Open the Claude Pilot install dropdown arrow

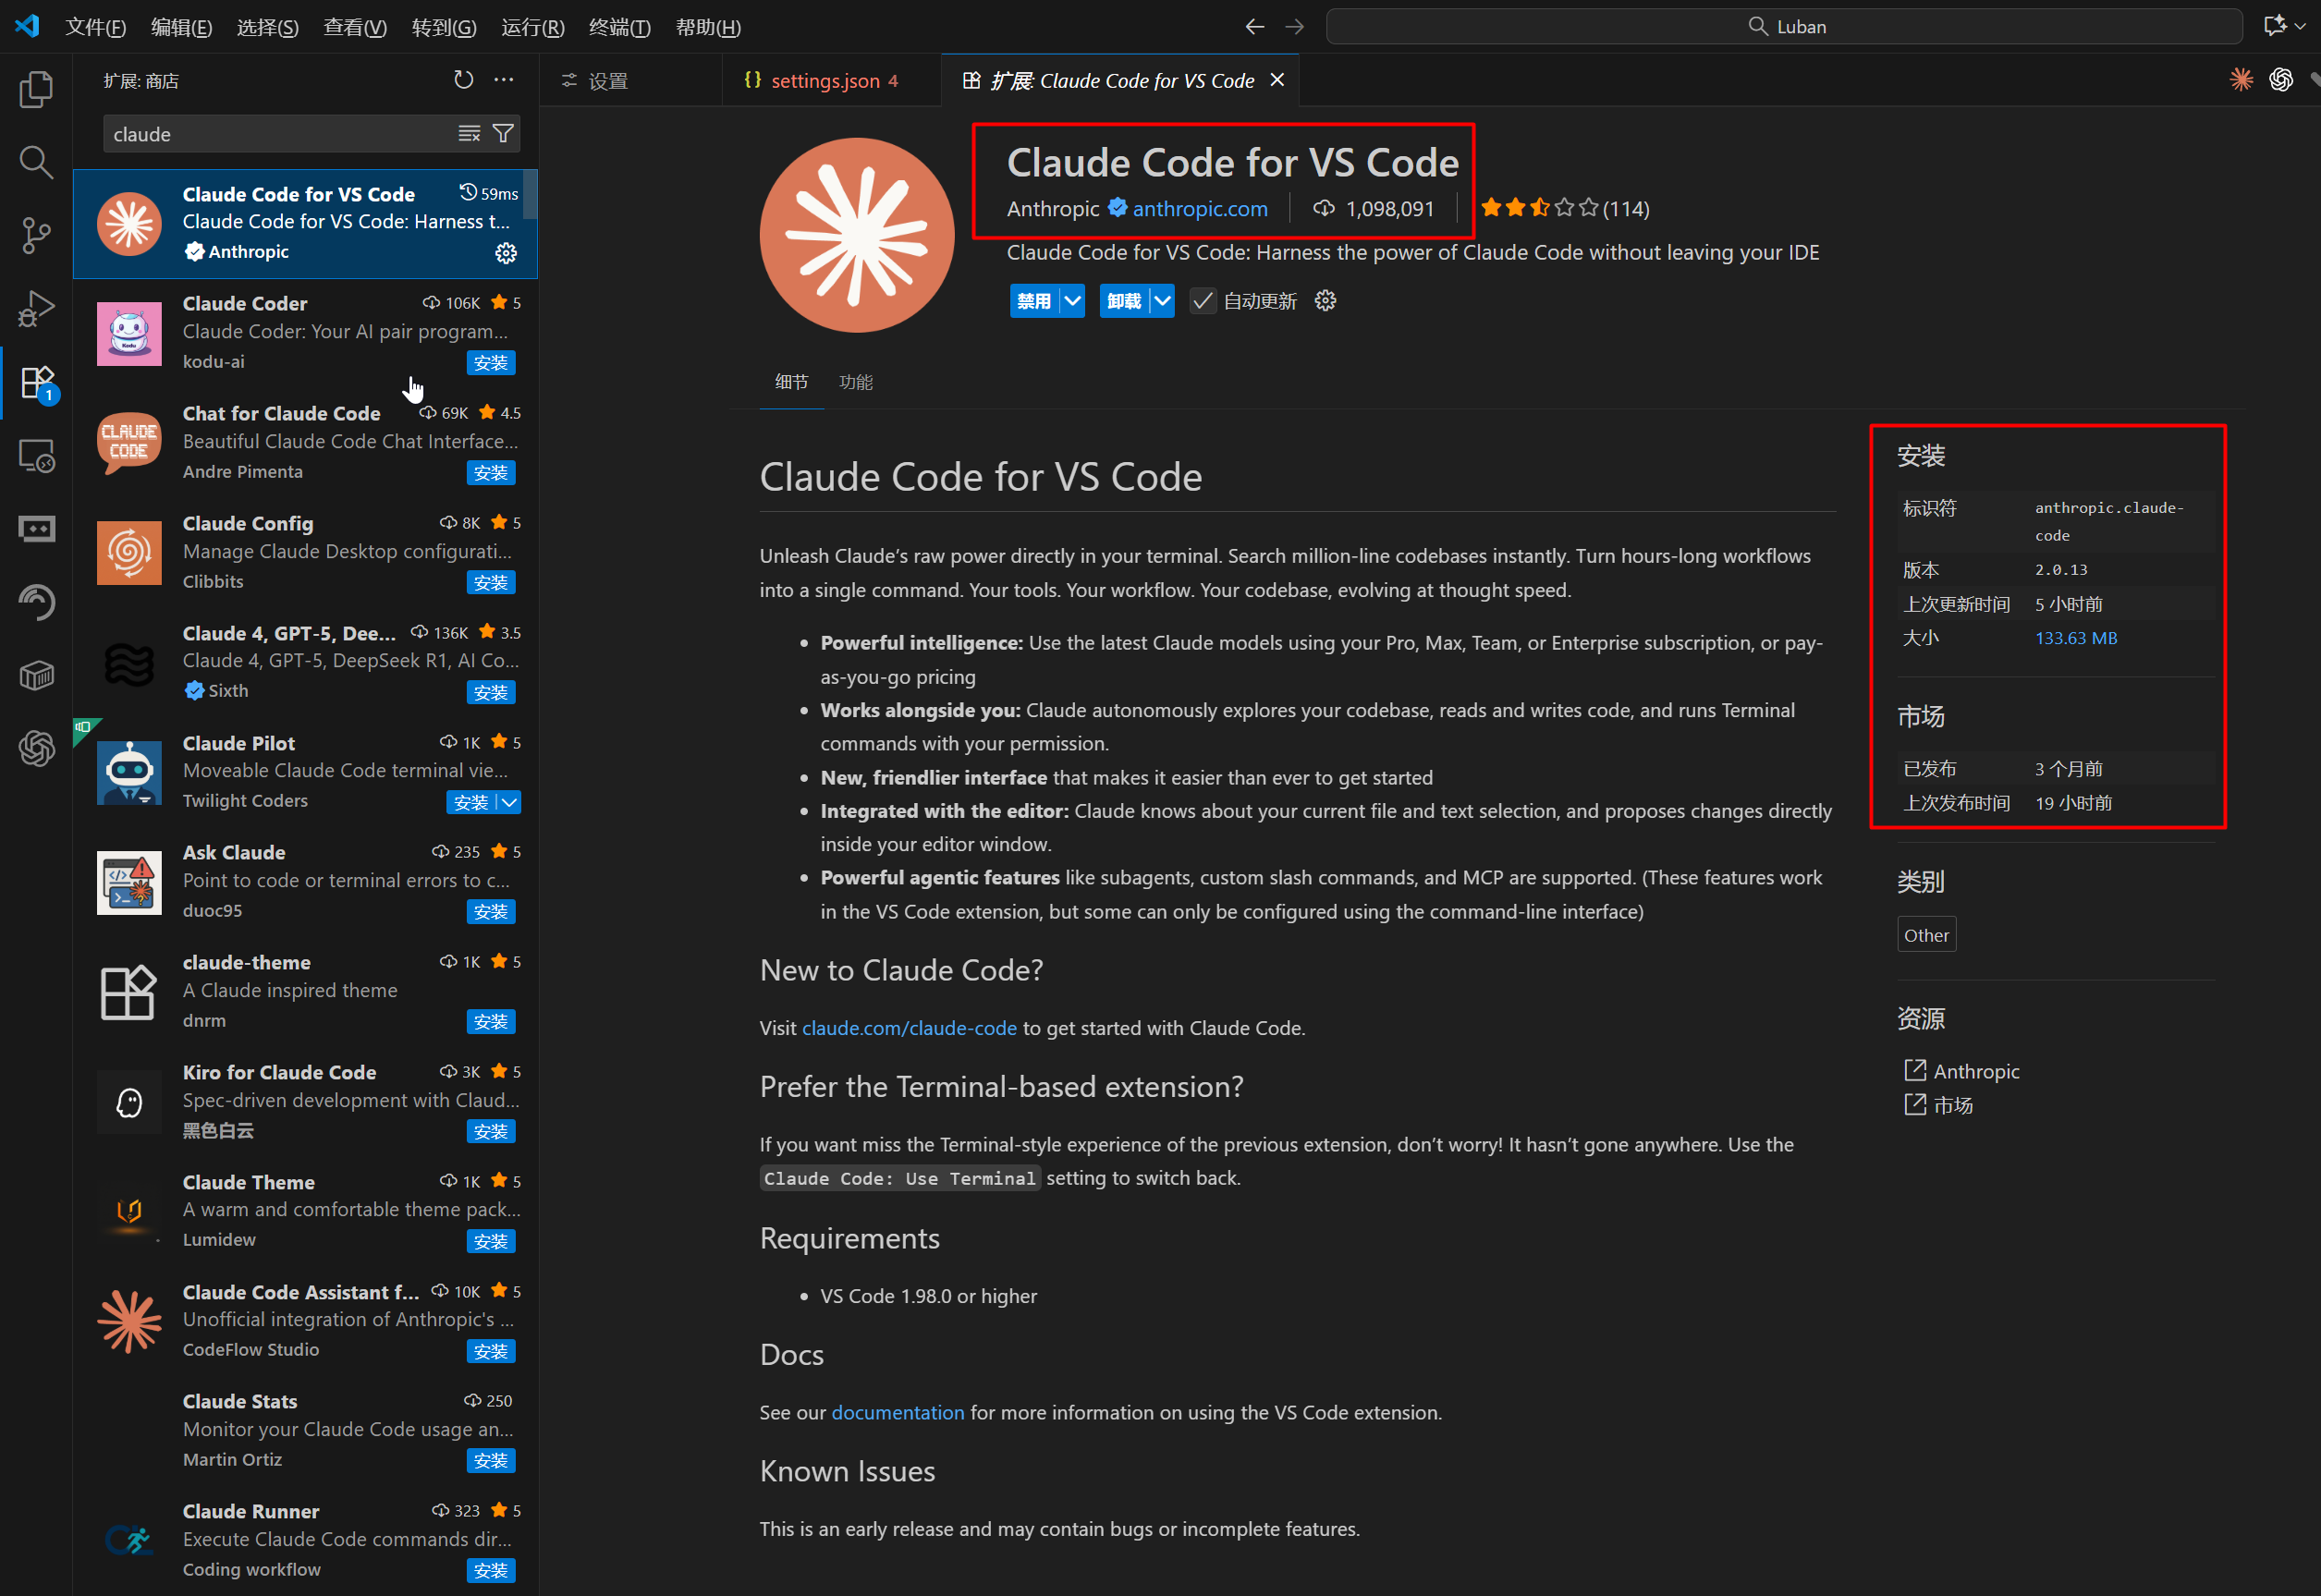pyautogui.click(x=509, y=802)
